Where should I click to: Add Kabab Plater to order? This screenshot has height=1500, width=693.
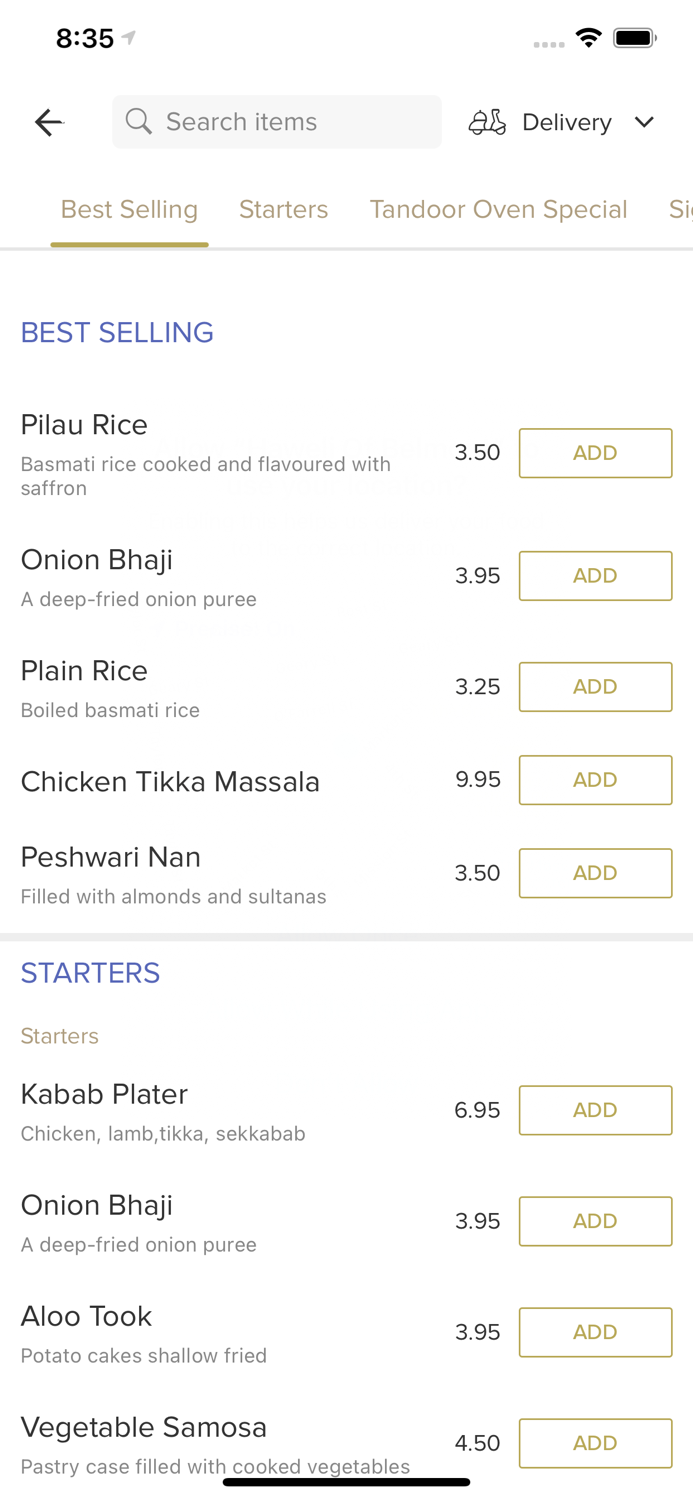click(x=595, y=1110)
